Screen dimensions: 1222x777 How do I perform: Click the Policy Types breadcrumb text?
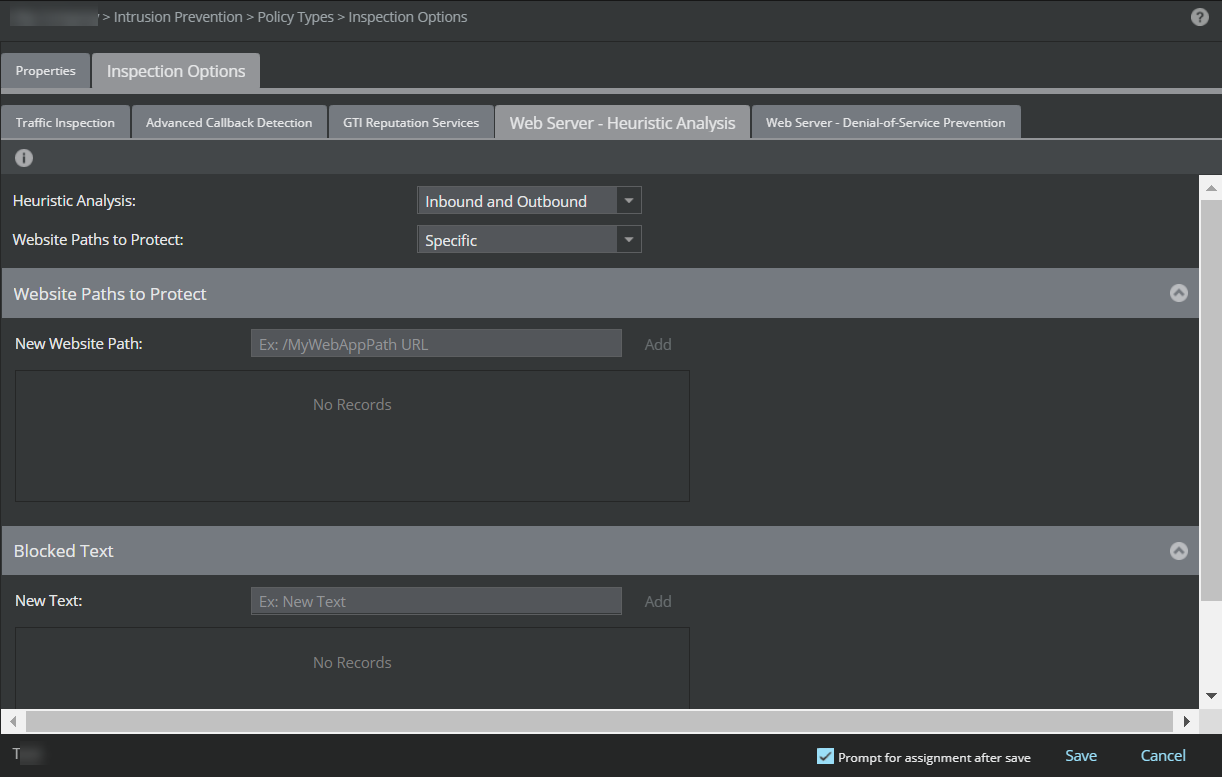[296, 17]
